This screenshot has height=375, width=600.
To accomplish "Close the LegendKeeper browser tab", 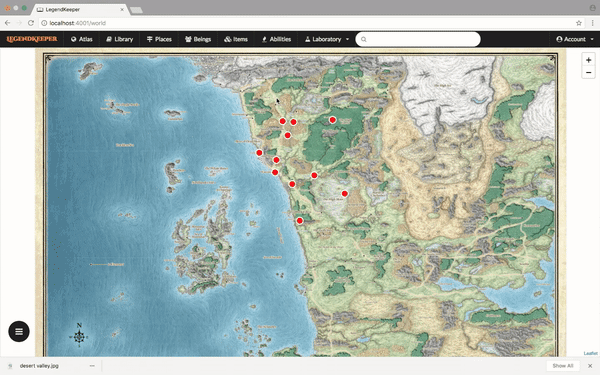I will (122, 10).
